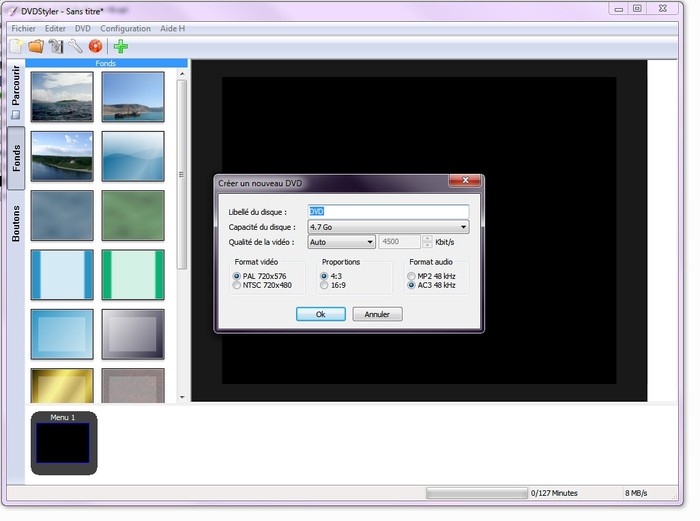Decrease bitrate with spinner down arrow

(428, 245)
